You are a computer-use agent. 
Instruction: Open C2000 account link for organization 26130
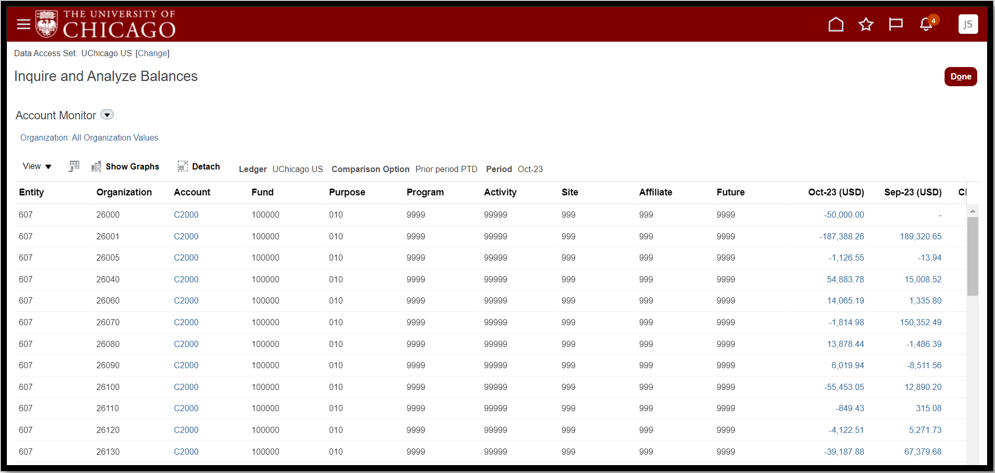coord(186,451)
